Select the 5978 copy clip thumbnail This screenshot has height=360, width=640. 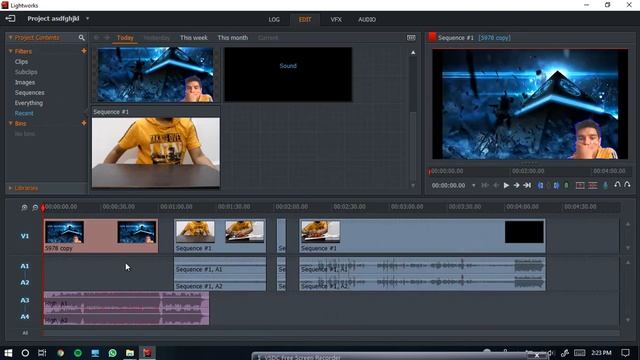pos(155,74)
